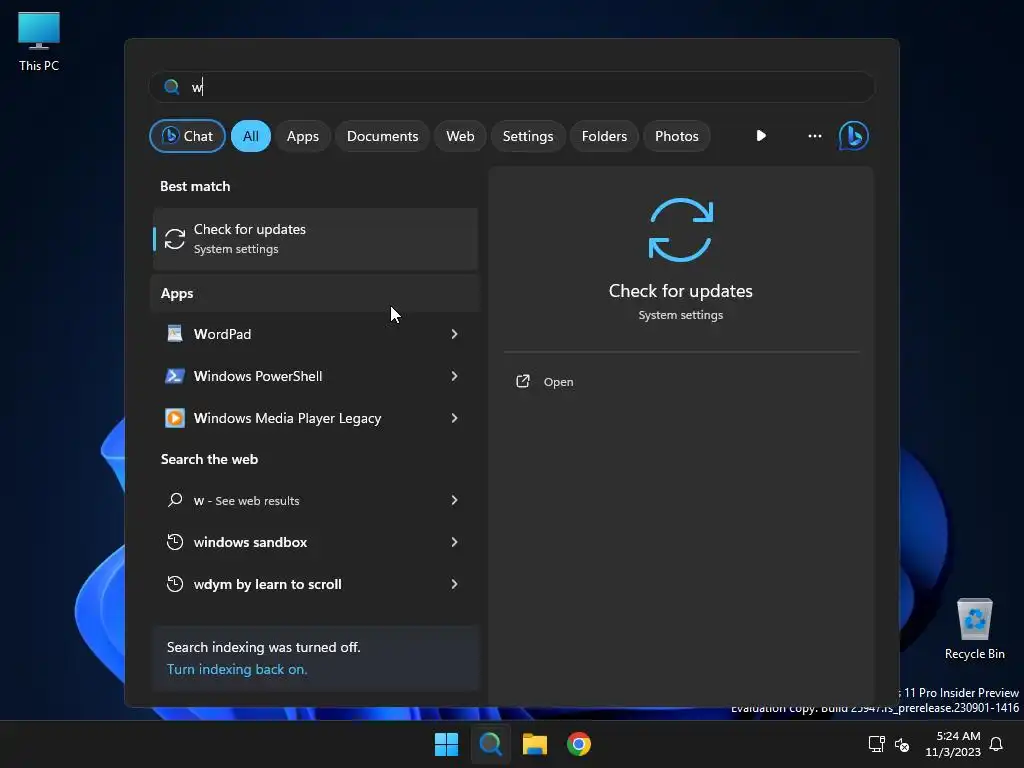Click the 'Search the web' section heading
This screenshot has height=768, width=1024.
[x=209, y=459]
